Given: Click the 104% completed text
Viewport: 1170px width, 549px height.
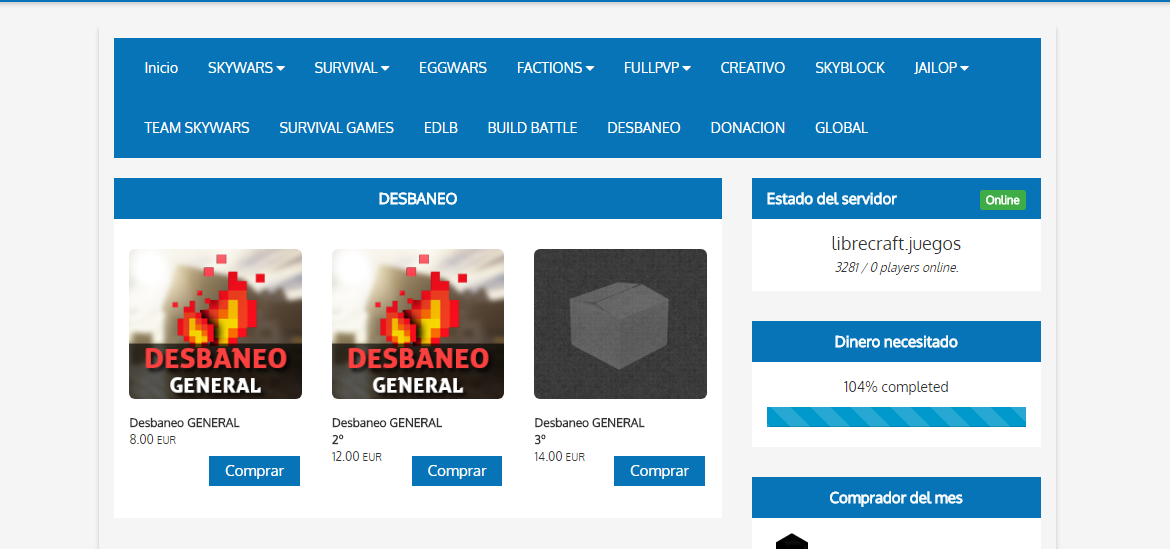Looking at the screenshot, I should [x=896, y=387].
